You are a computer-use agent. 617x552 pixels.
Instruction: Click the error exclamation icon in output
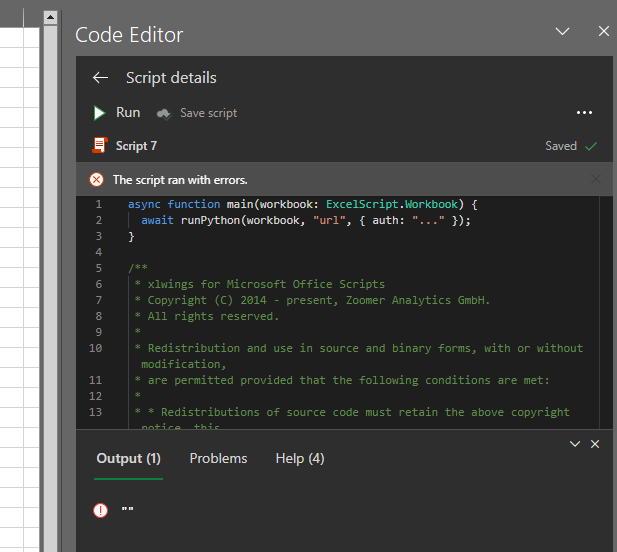100,510
